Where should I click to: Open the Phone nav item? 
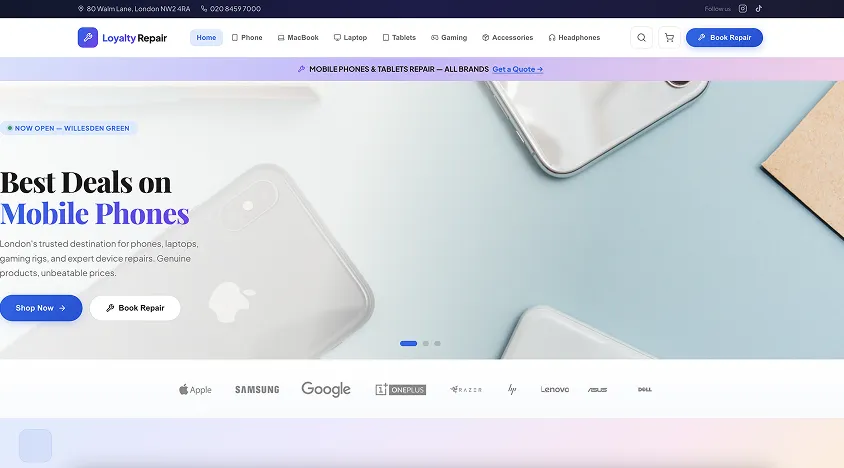[247, 38]
